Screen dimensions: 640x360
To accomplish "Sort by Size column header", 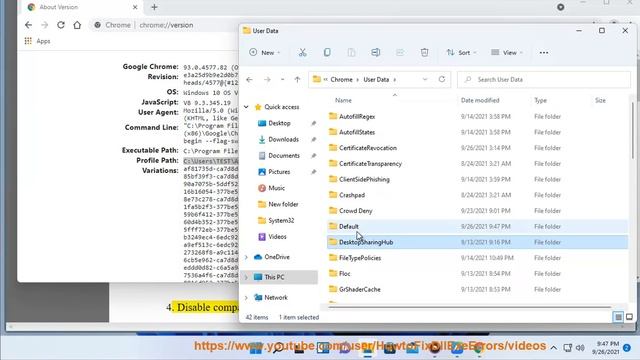I will coord(600,100).
